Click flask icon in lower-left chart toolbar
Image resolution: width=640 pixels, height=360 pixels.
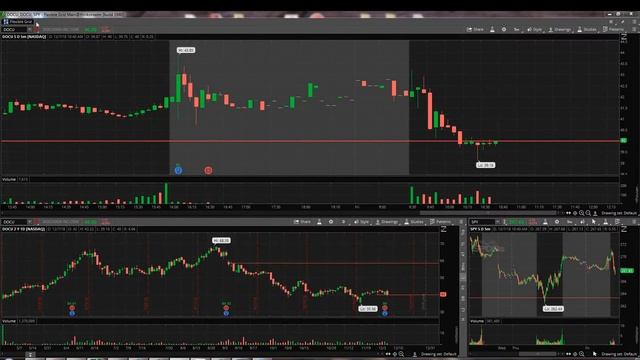[x=319, y=222]
